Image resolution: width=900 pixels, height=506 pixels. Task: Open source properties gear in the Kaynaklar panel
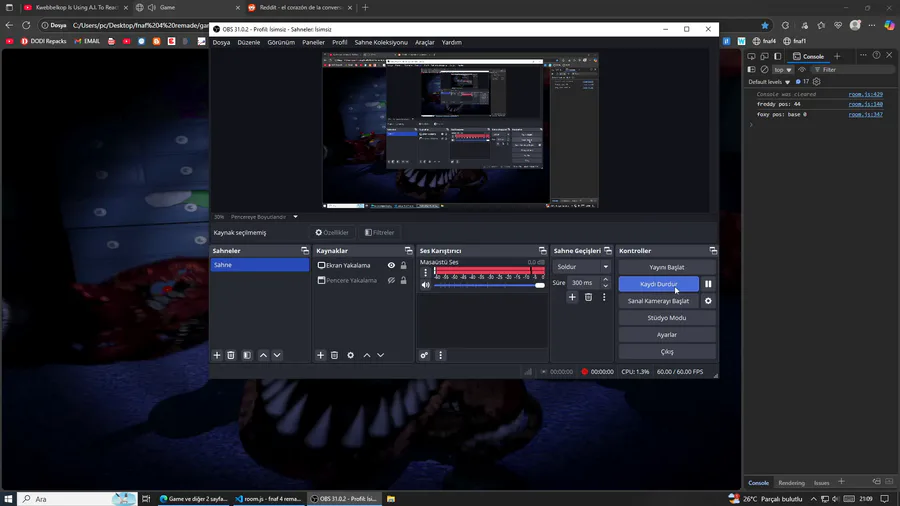tap(351, 355)
